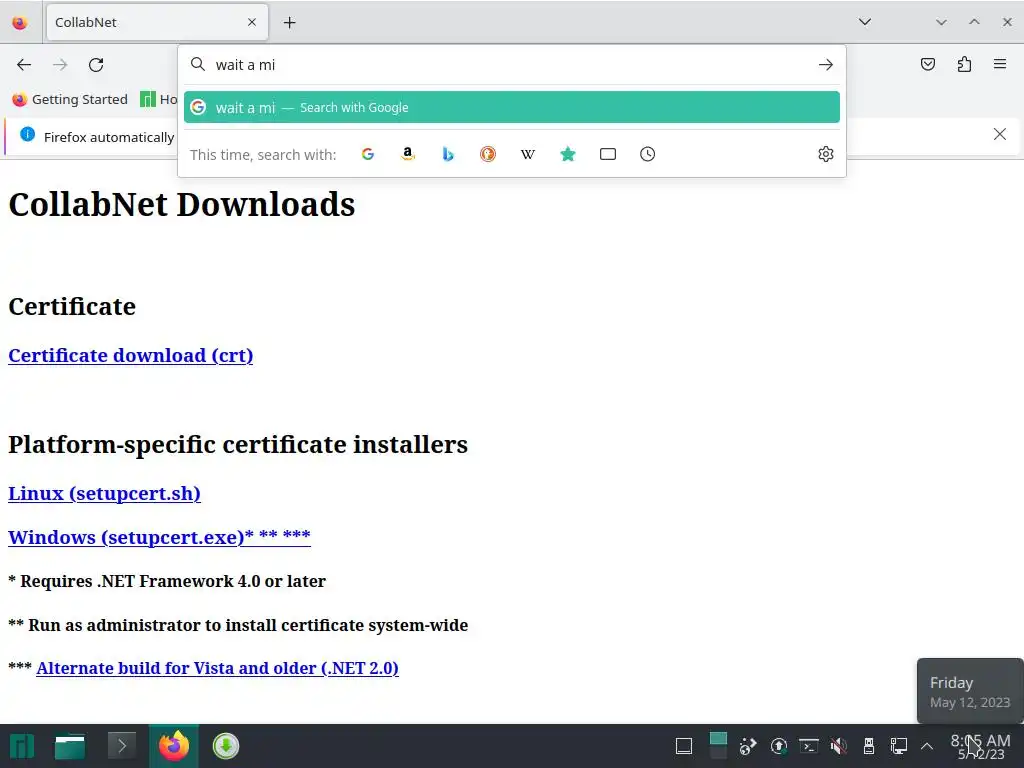Open the terminal from taskbar
The width and height of the screenshot is (1024, 768).
point(121,746)
